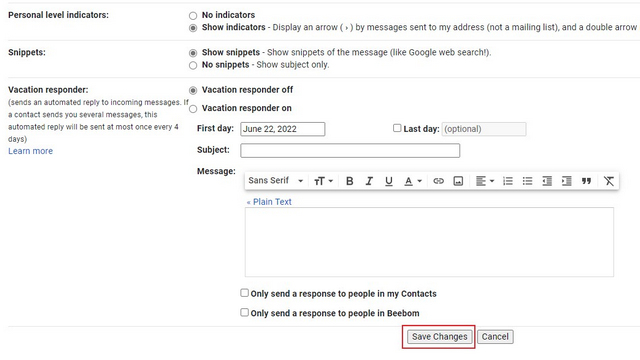Image resolution: width=640 pixels, height=360 pixels.
Task: Click the Save Changes button
Action: coord(439,337)
